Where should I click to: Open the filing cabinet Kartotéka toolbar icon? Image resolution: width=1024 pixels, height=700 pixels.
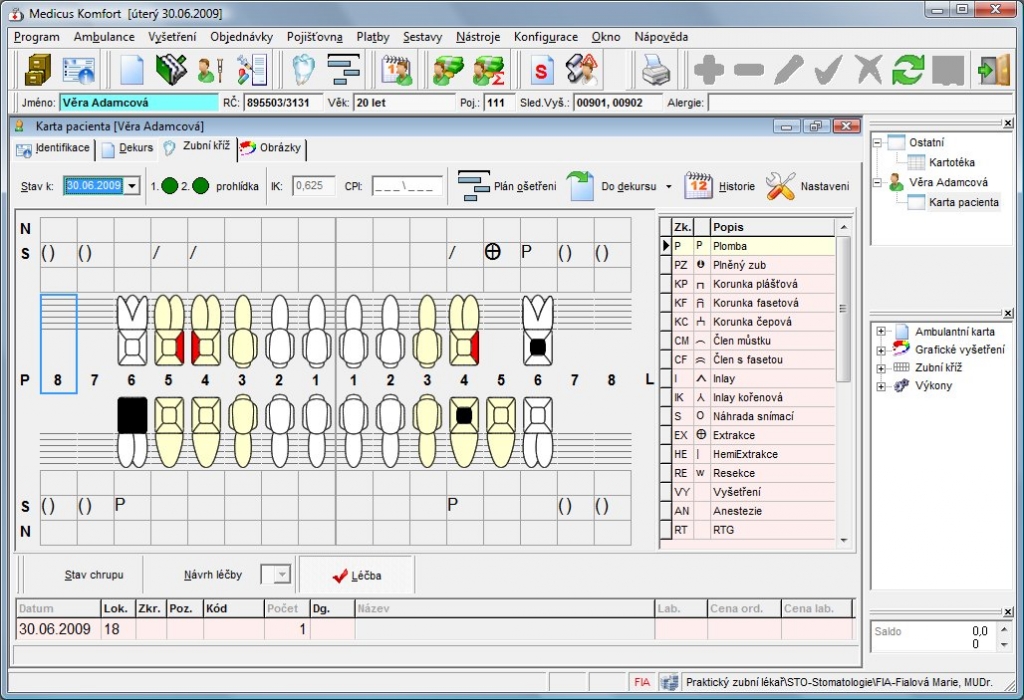pyautogui.click(x=38, y=70)
